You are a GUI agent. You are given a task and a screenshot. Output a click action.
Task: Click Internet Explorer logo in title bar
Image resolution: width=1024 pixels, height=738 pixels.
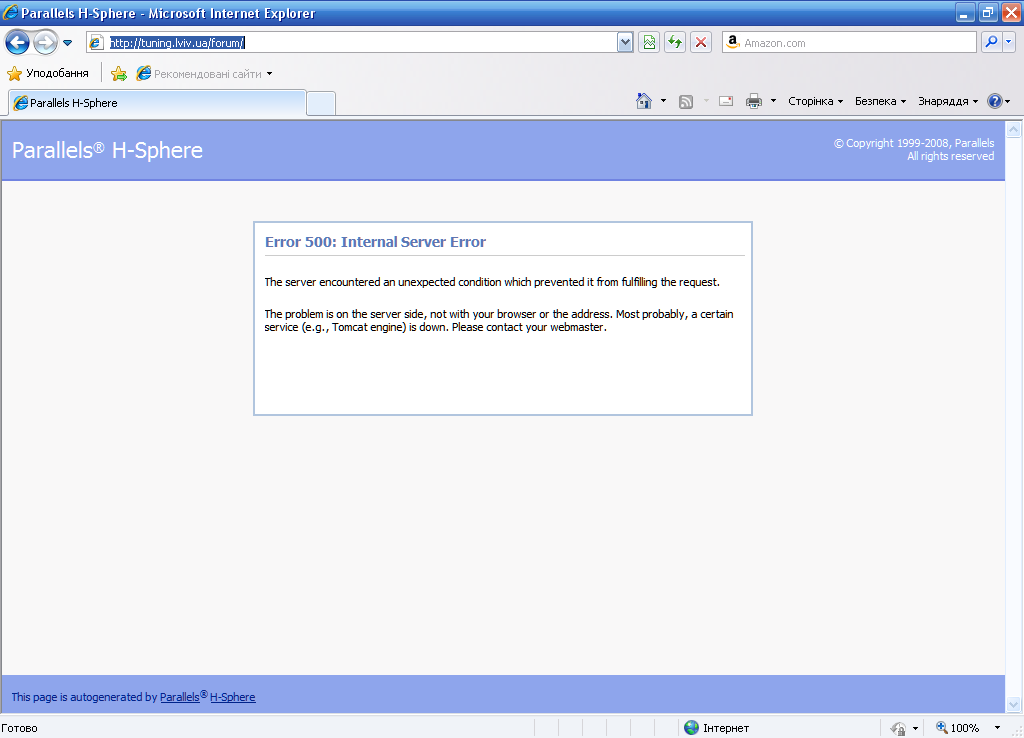click(10, 12)
